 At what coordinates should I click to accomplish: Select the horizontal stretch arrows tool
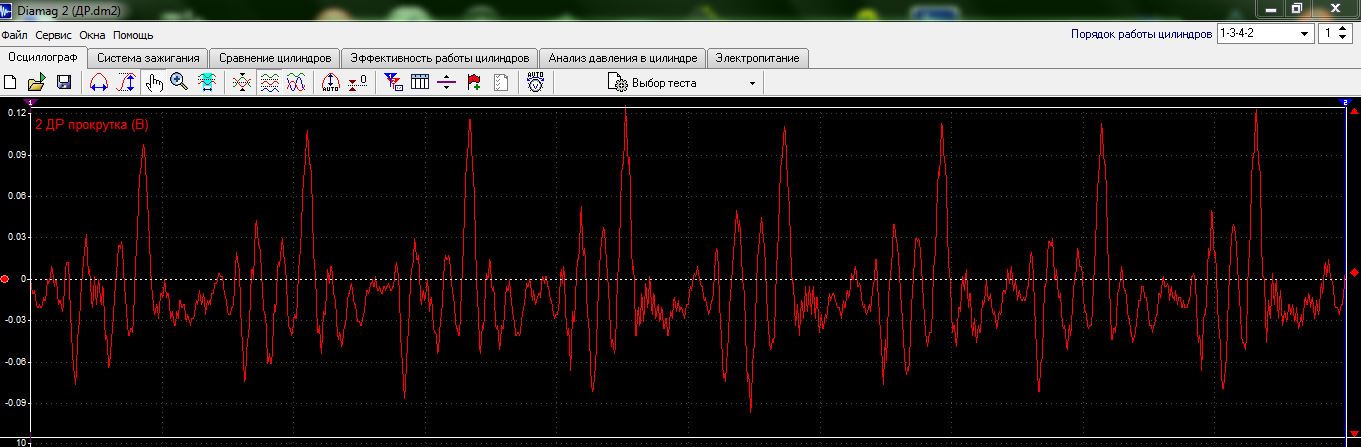[x=99, y=83]
